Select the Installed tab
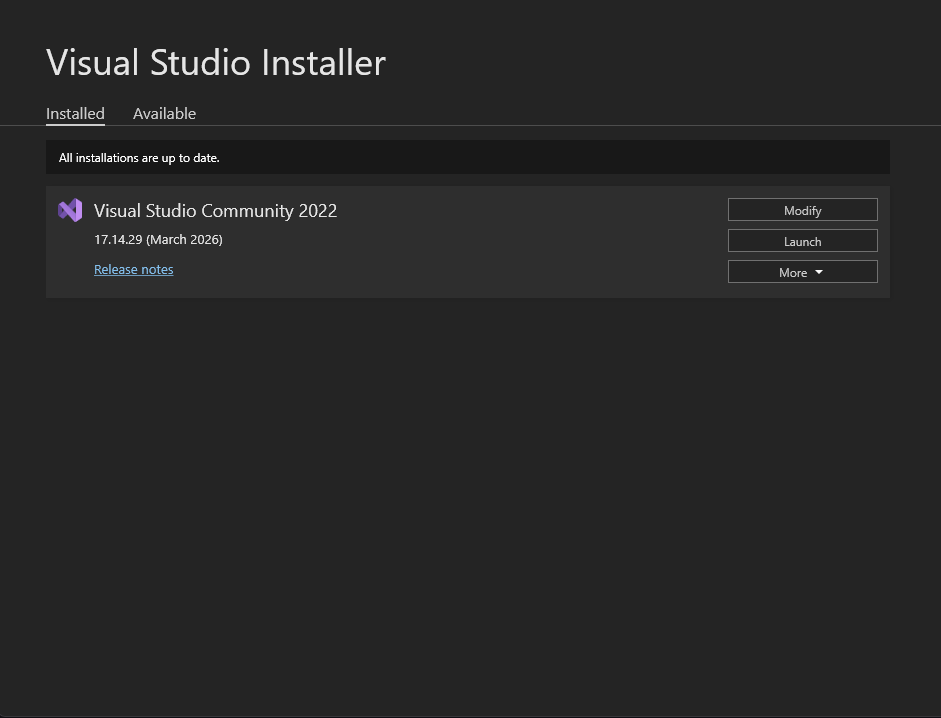This screenshot has height=718, width=941. click(x=75, y=113)
